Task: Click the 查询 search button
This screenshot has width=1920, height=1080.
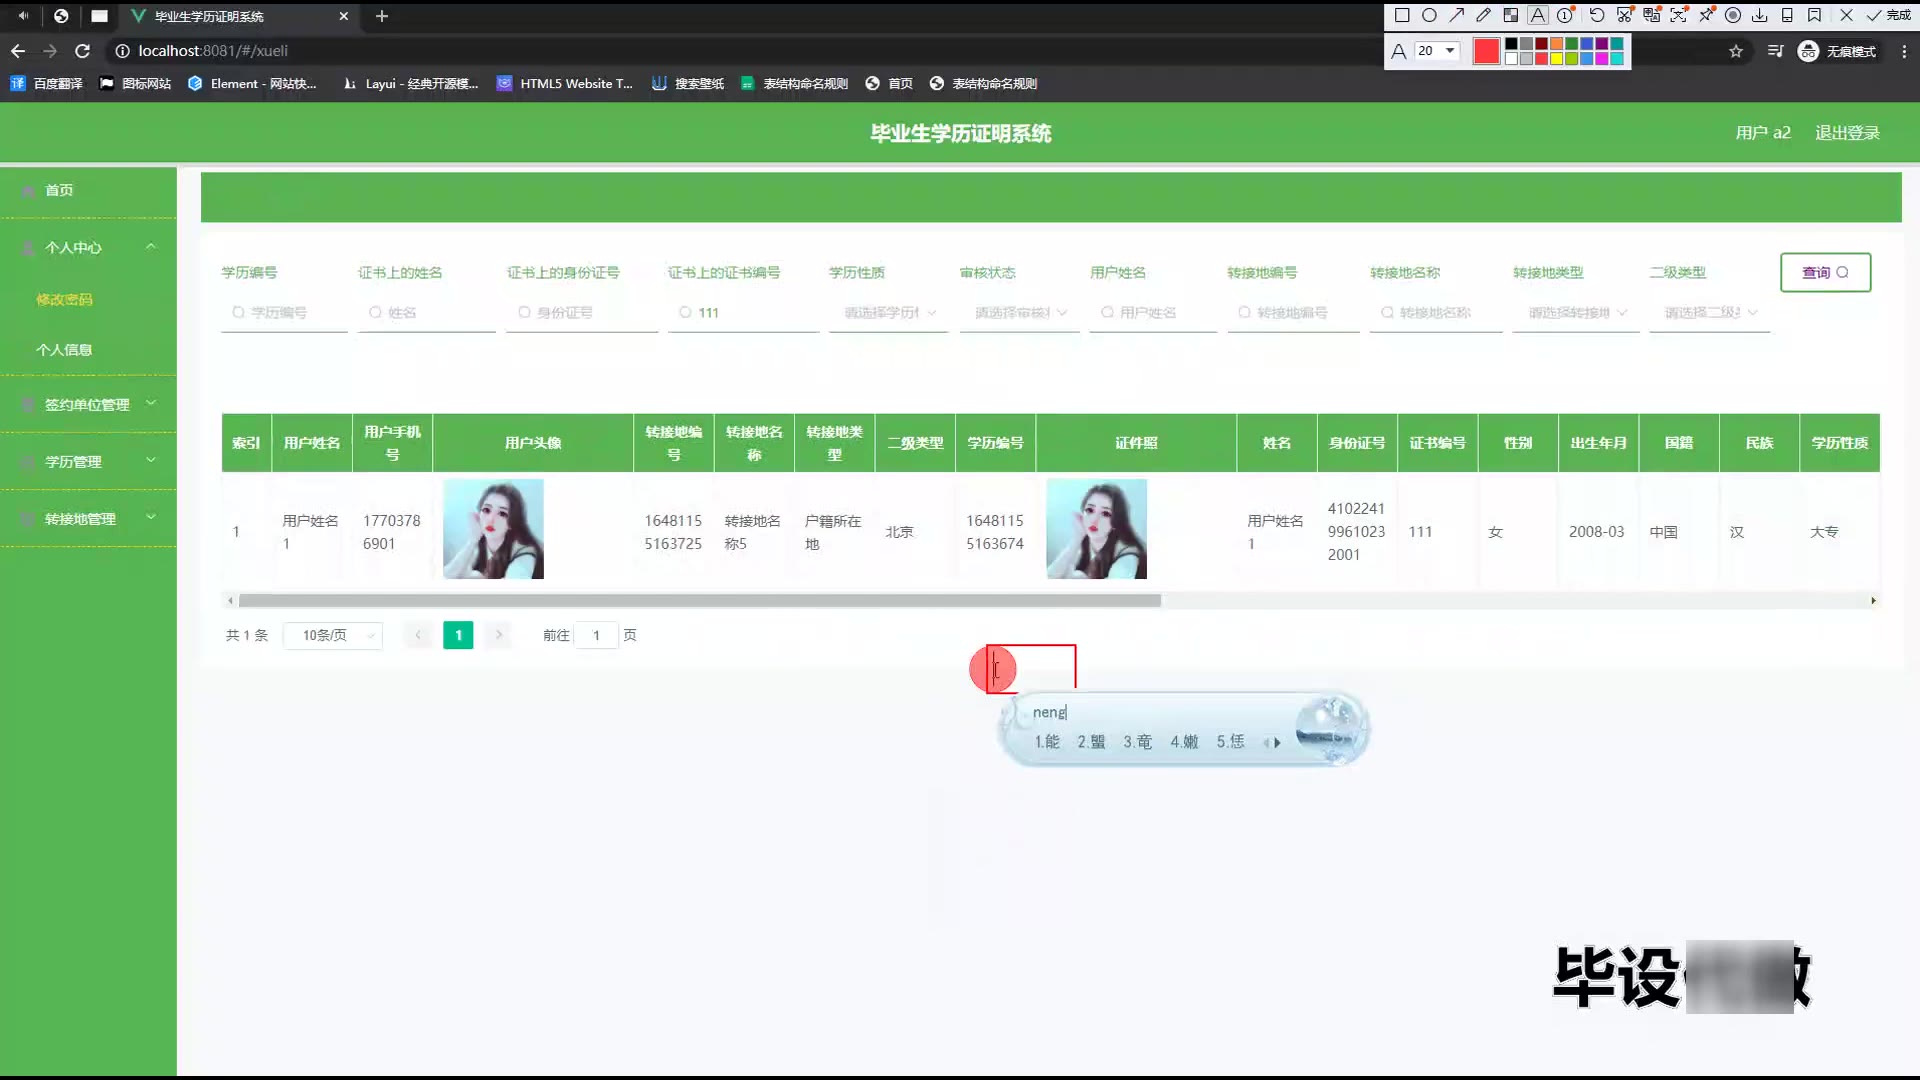Action: (x=1825, y=272)
